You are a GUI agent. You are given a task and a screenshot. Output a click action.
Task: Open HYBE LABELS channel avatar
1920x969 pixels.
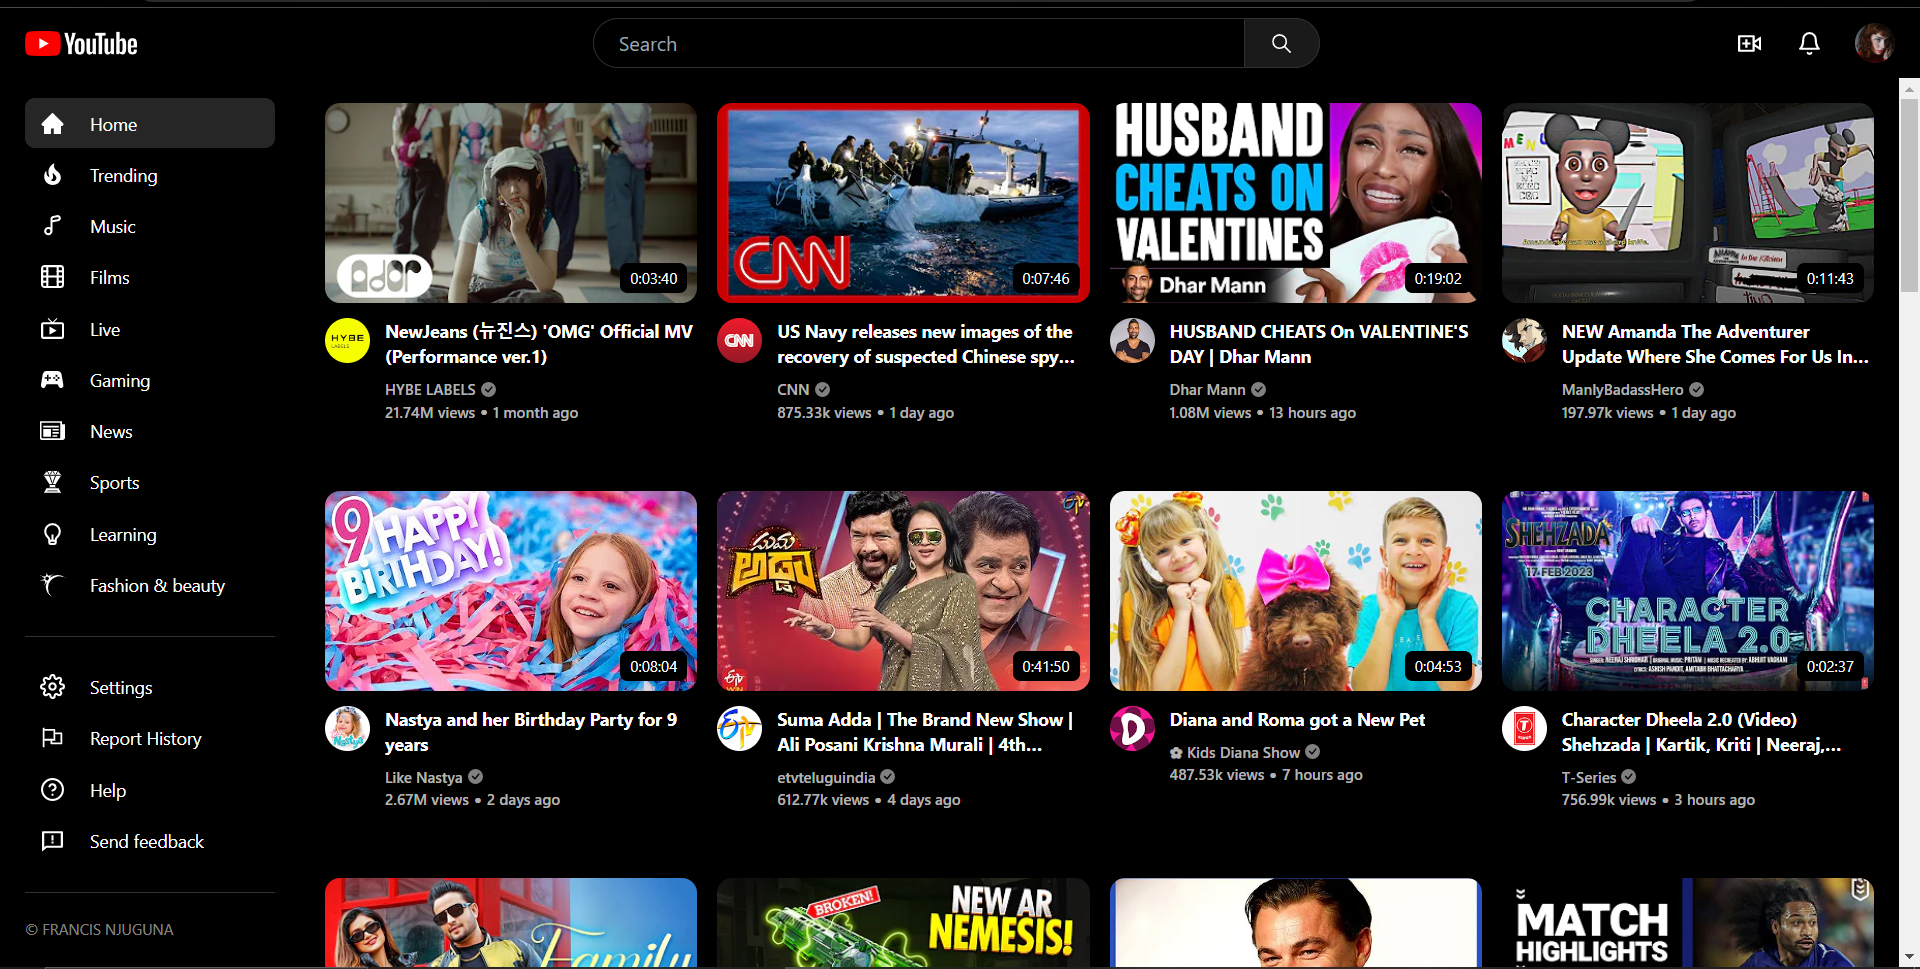click(347, 341)
